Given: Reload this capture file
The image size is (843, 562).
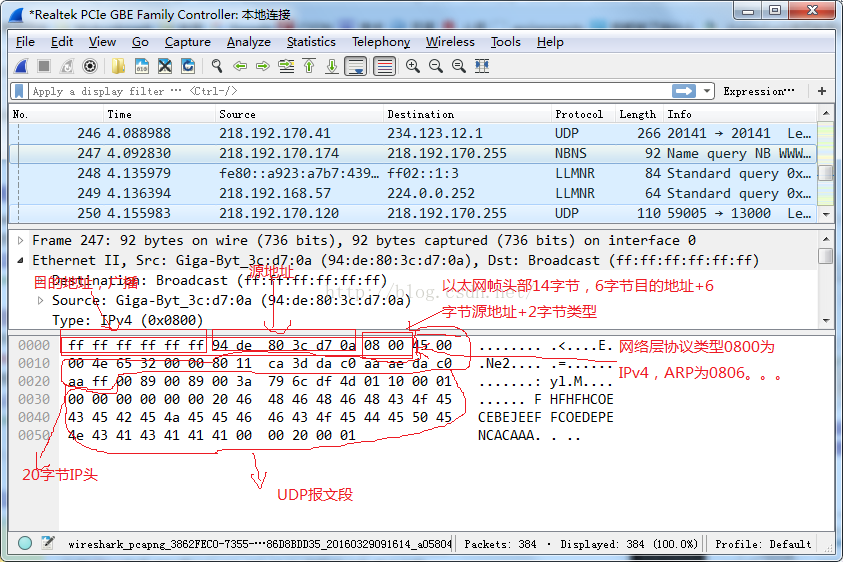Looking at the screenshot, I should tap(188, 66).
